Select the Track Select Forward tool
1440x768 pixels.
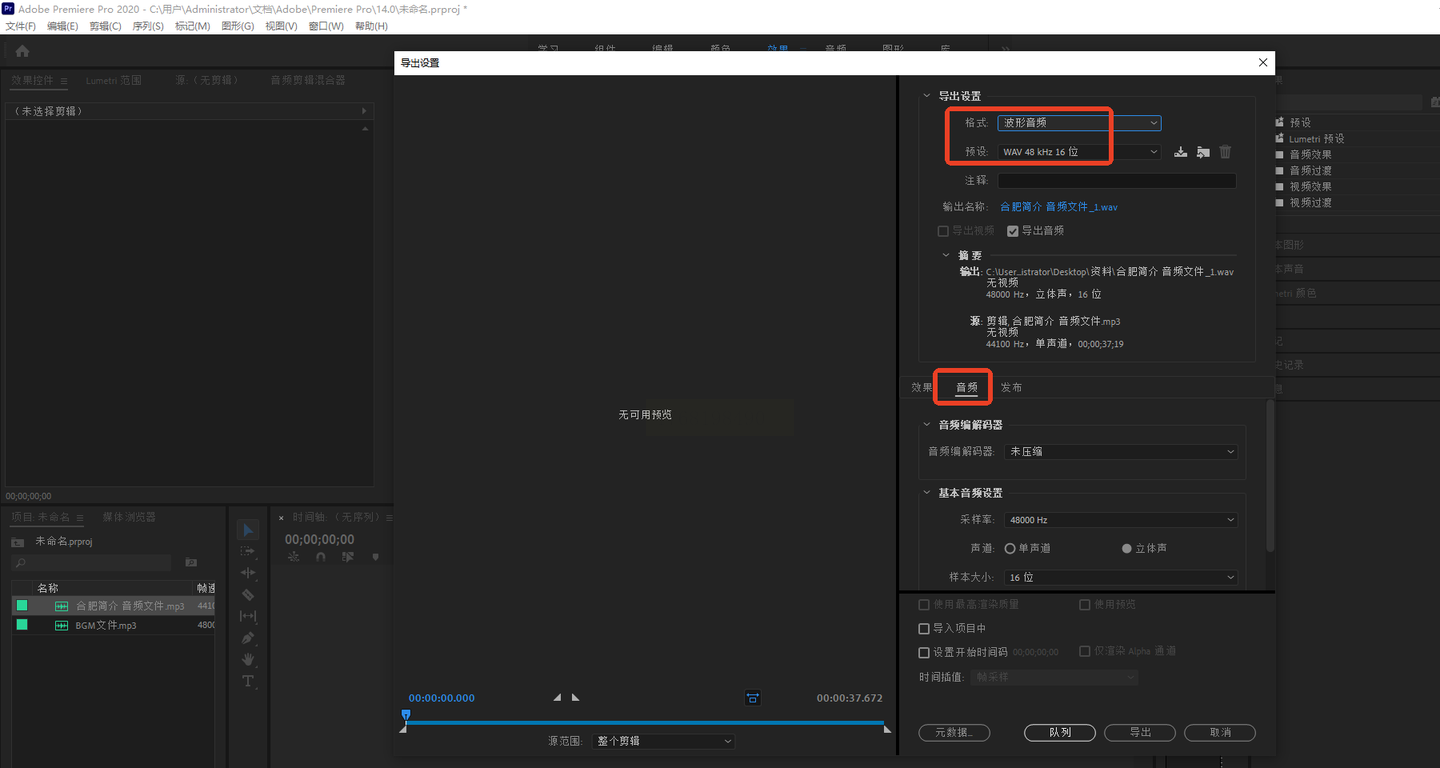(248, 551)
